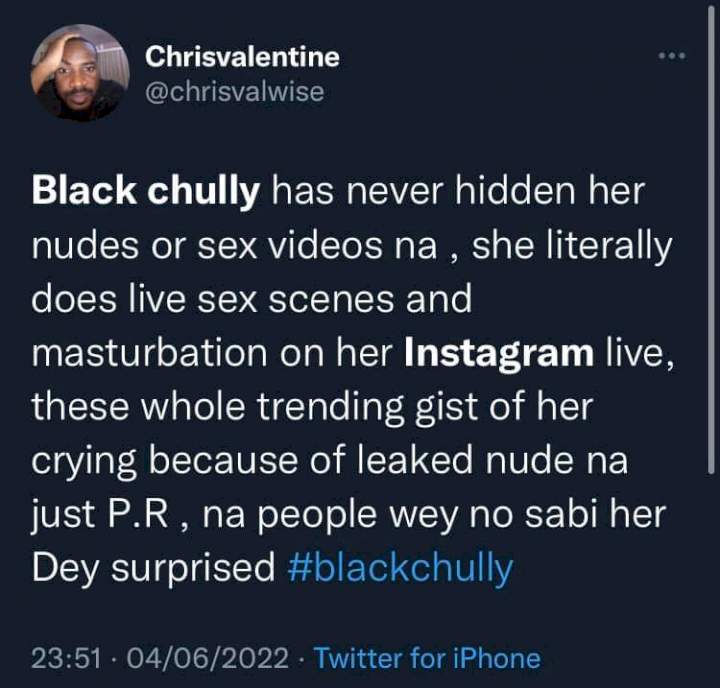
Task: Click the vertical scrollbar on the right edge
Action: 711,239
